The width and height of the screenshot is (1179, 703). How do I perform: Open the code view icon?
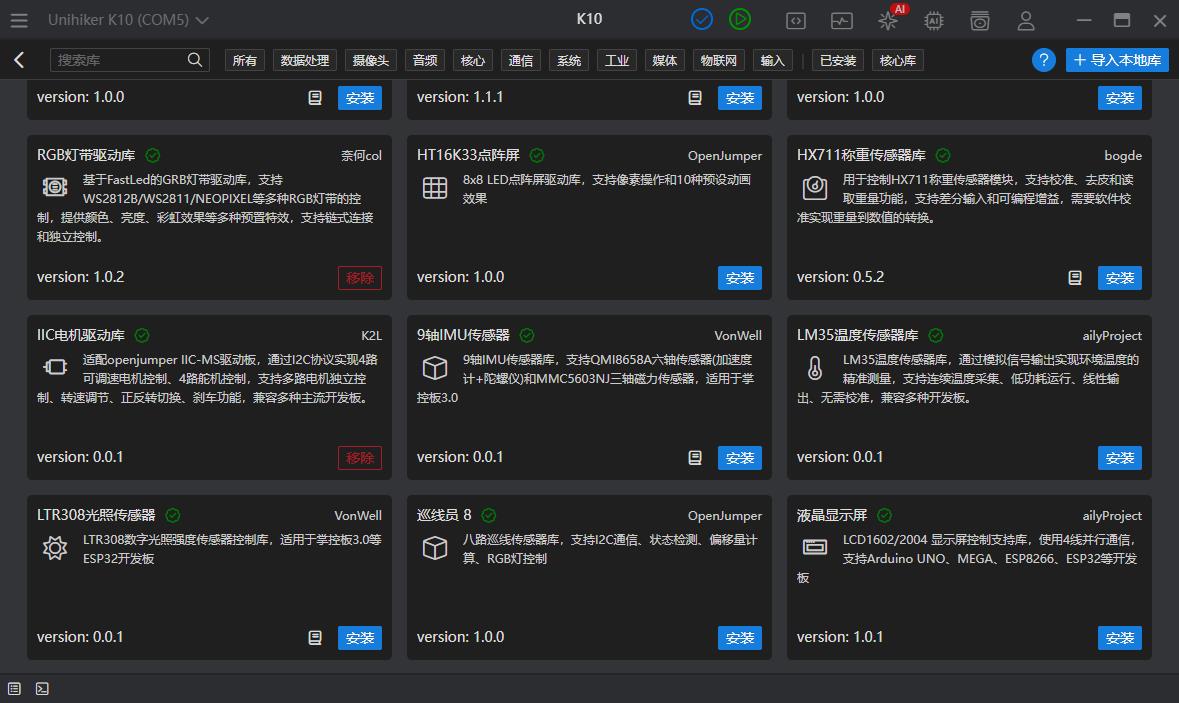tap(796, 21)
